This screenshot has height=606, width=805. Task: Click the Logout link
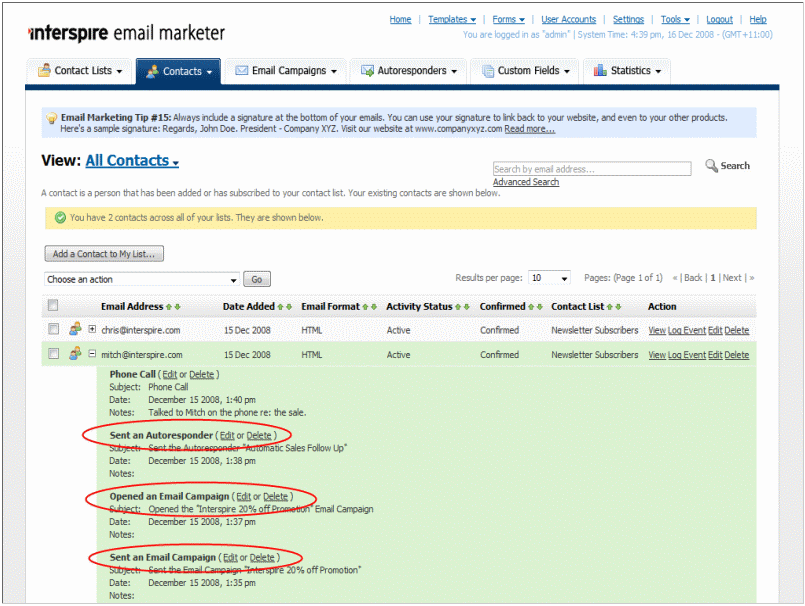click(x=719, y=20)
